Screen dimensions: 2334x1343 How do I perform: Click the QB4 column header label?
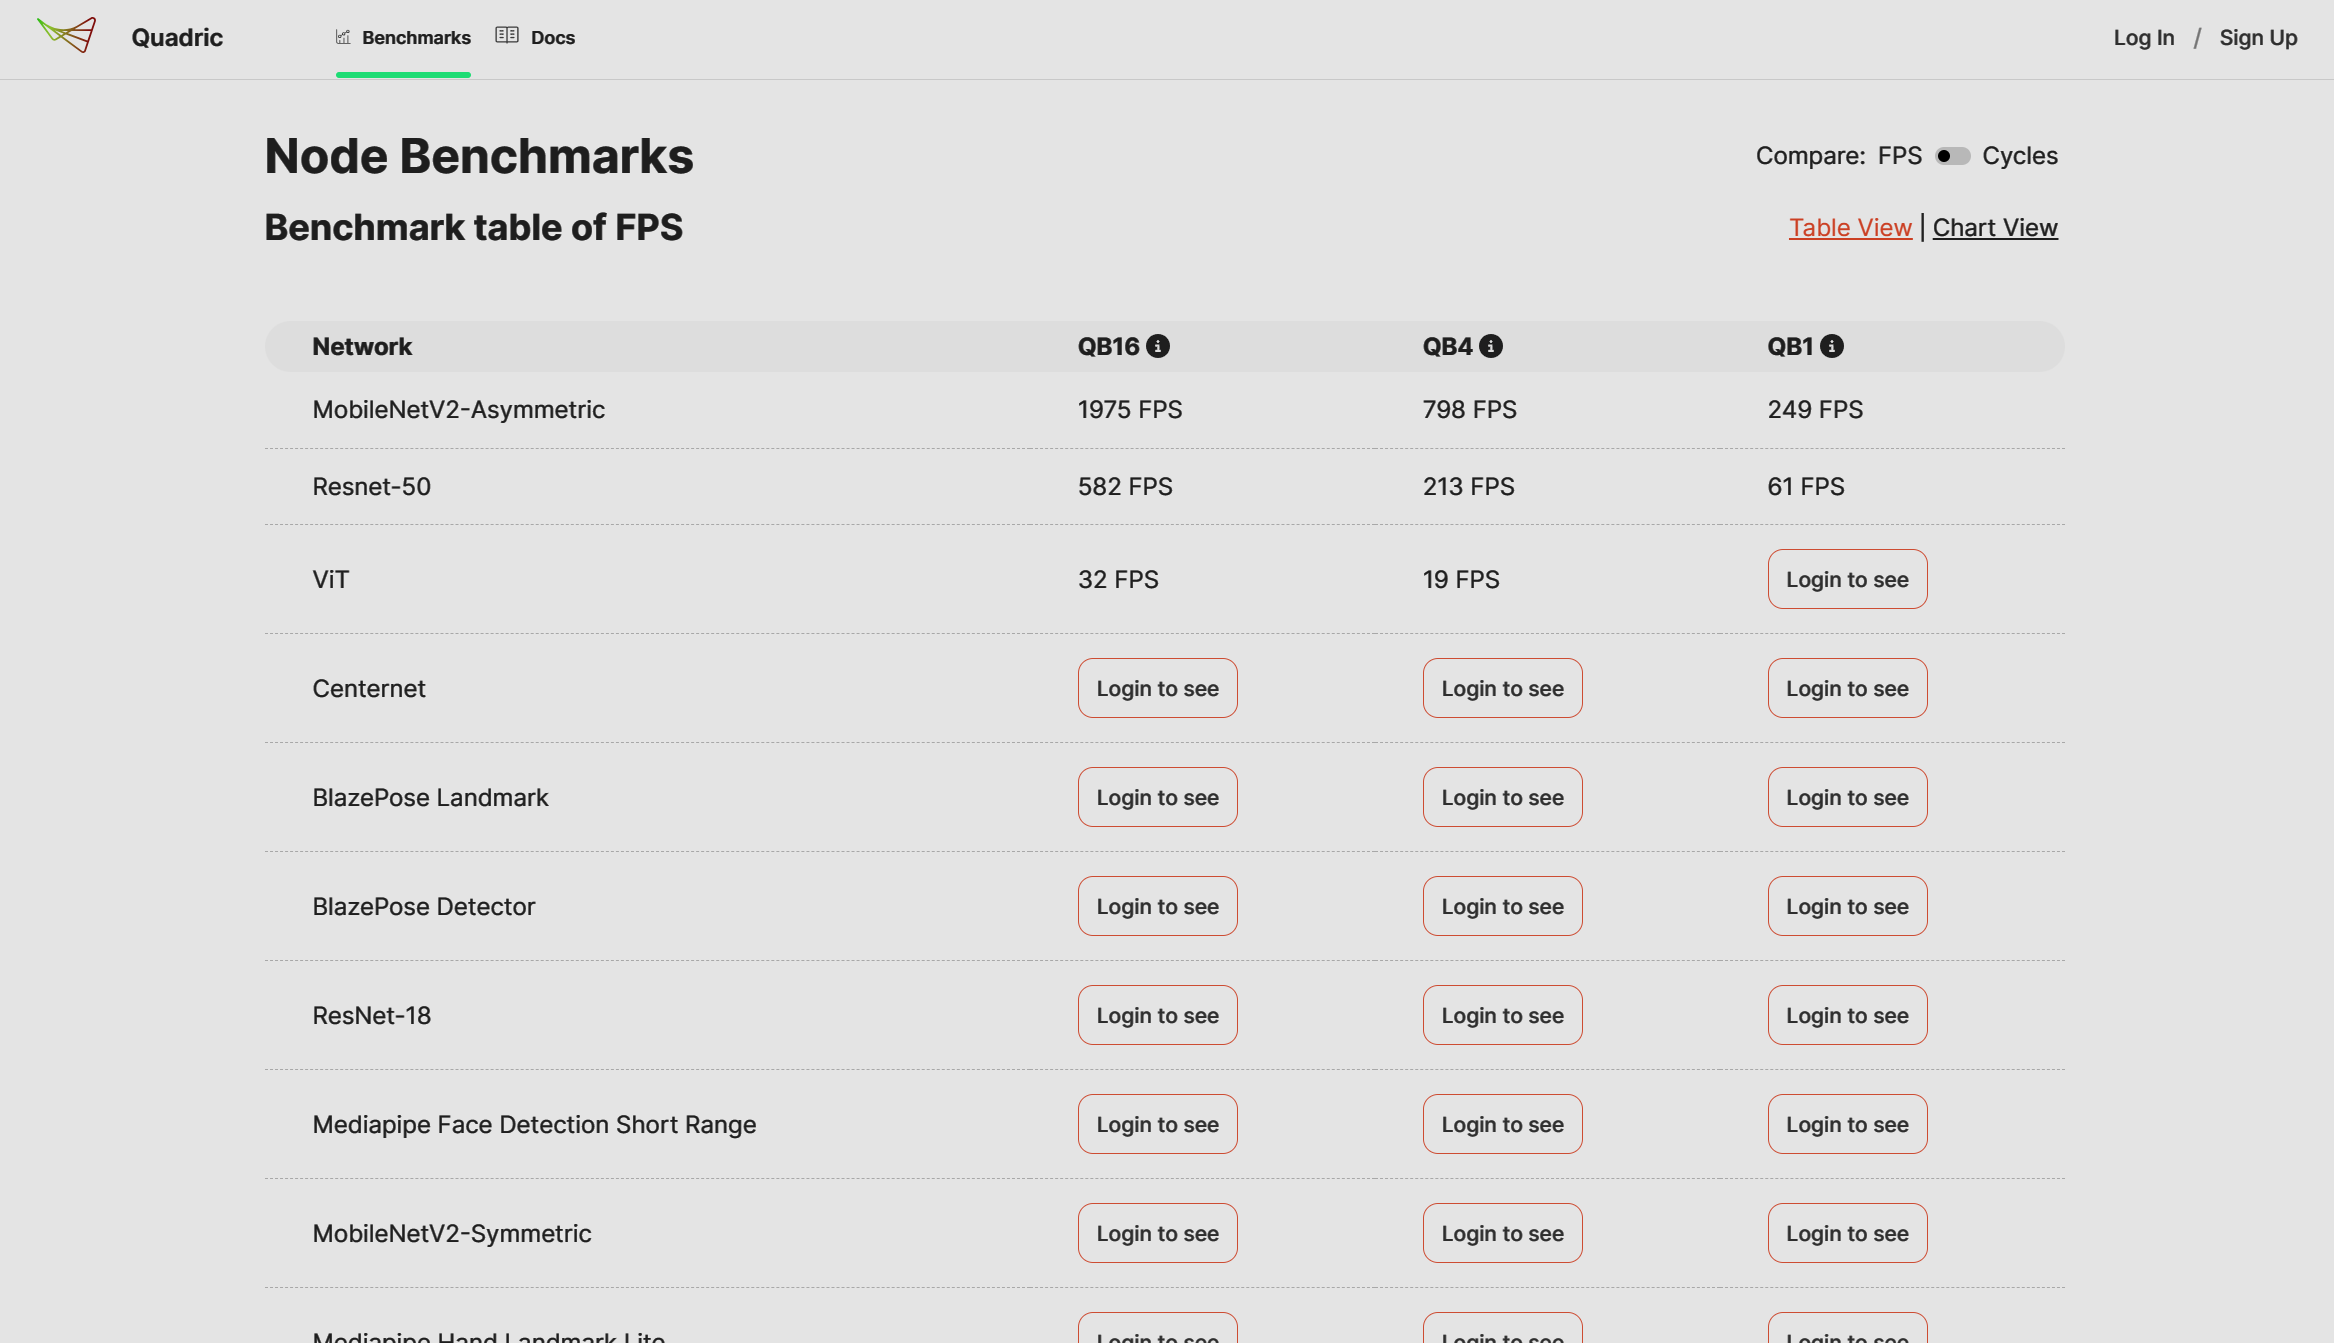point(1447,347)
